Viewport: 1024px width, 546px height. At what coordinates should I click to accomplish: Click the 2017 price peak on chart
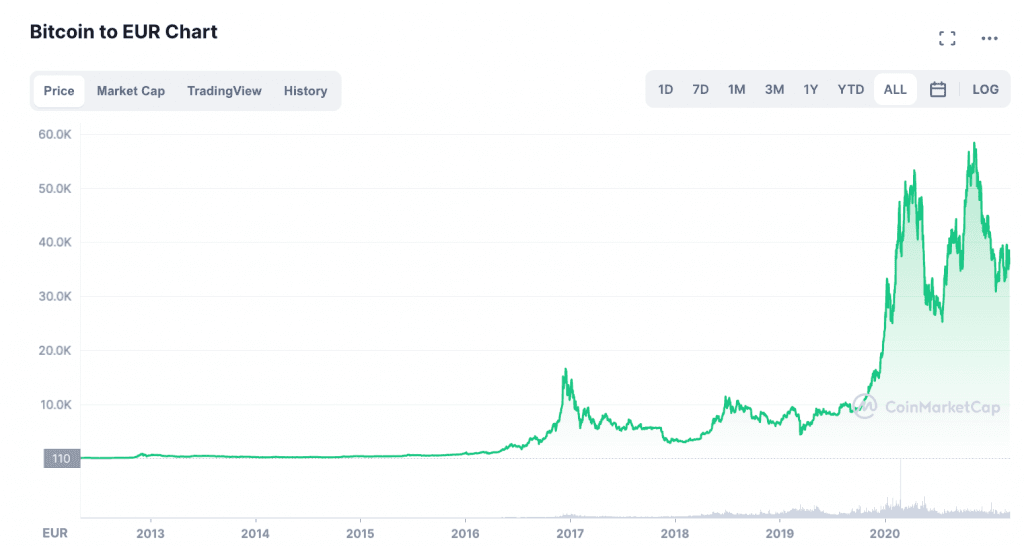click(566, 370)
